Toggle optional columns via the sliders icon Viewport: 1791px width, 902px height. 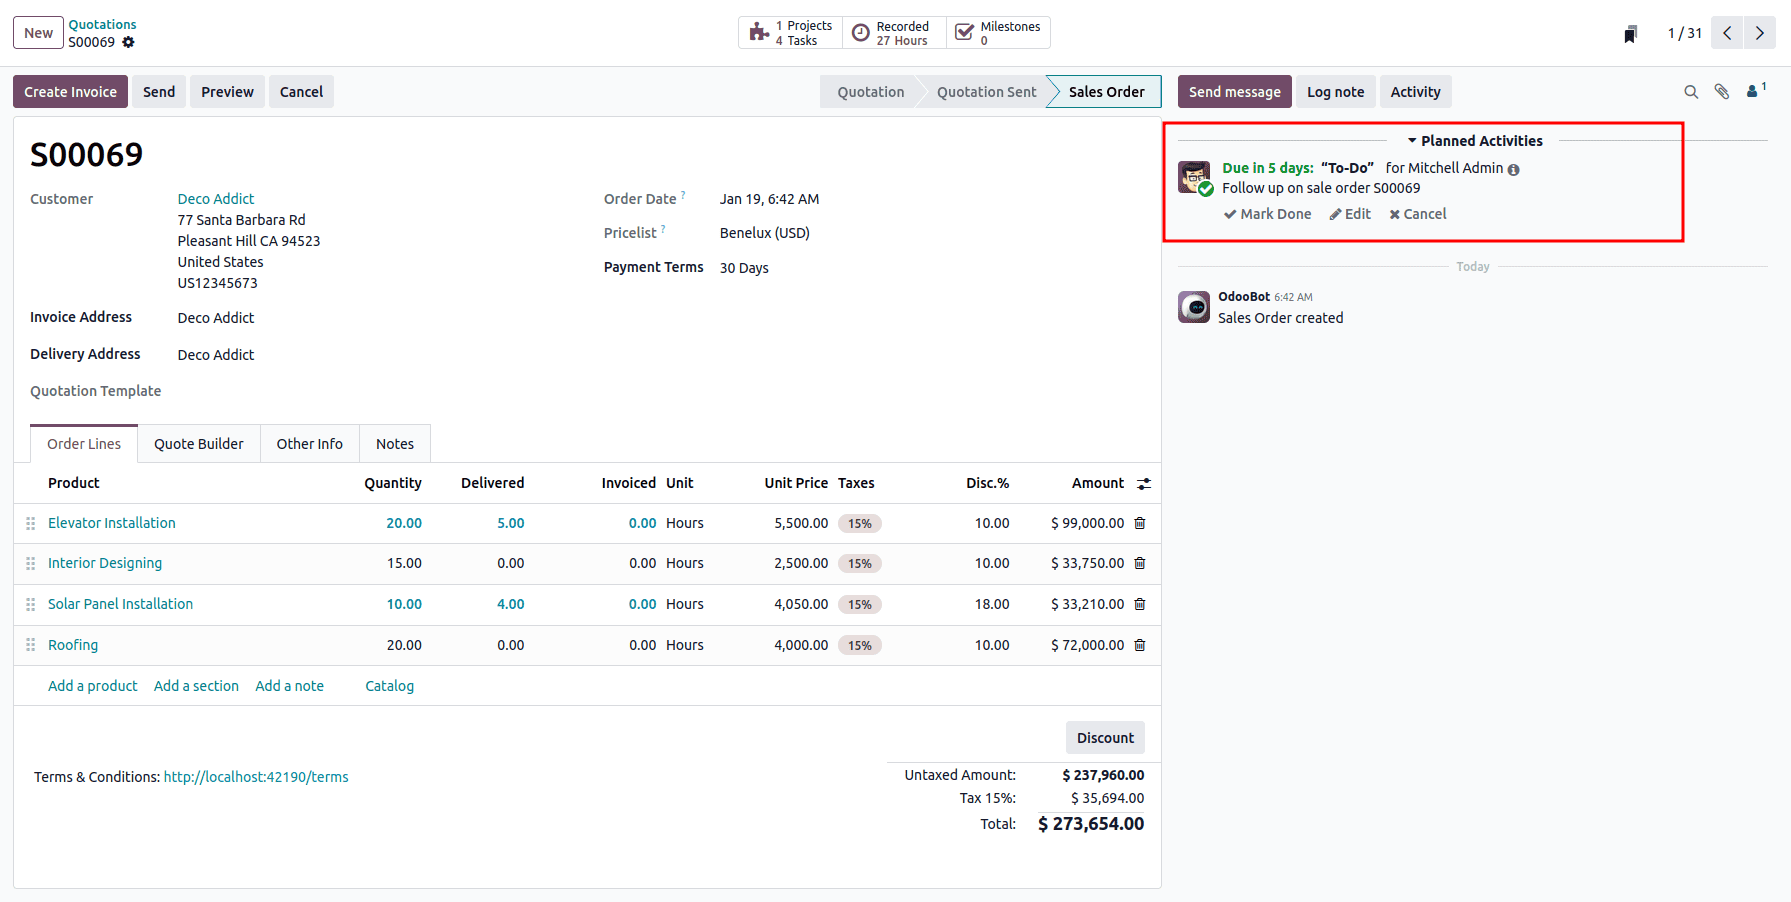point(1143,483)
